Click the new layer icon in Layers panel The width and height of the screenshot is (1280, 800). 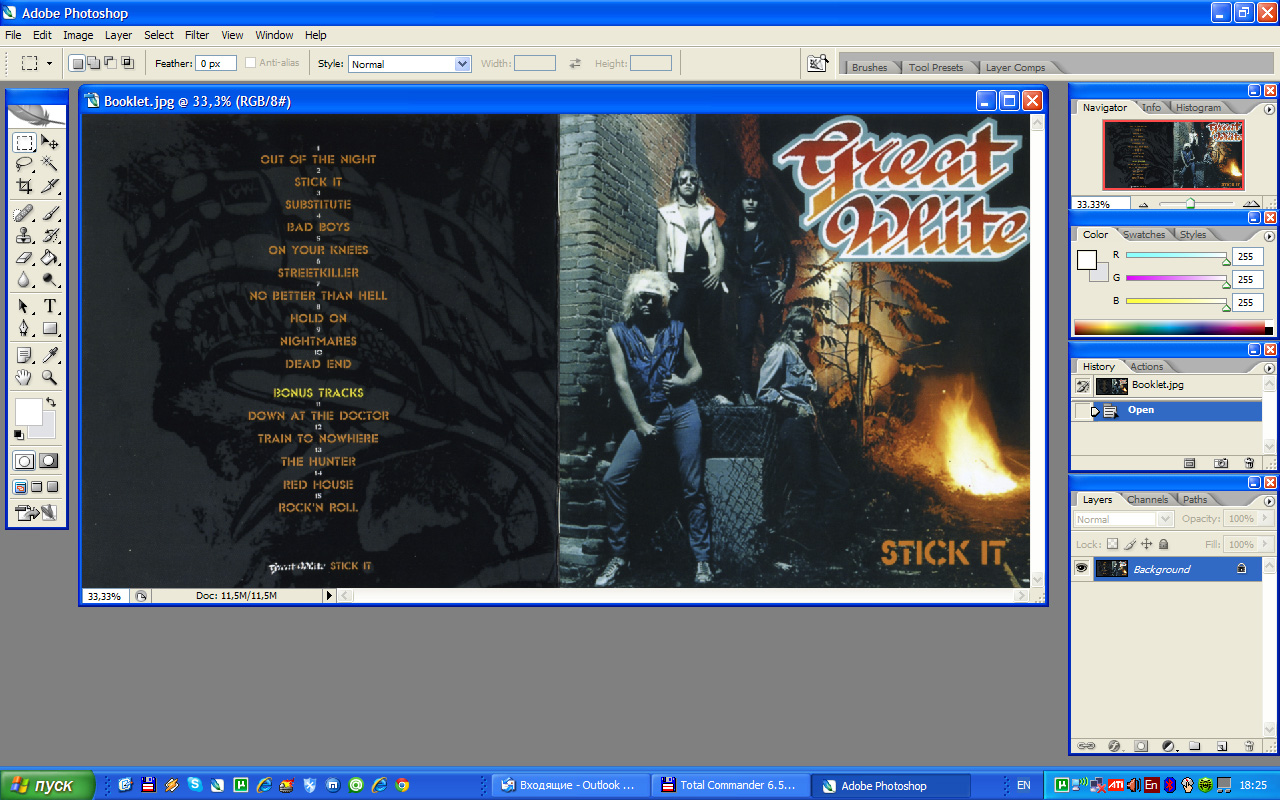coord(1221,746)
